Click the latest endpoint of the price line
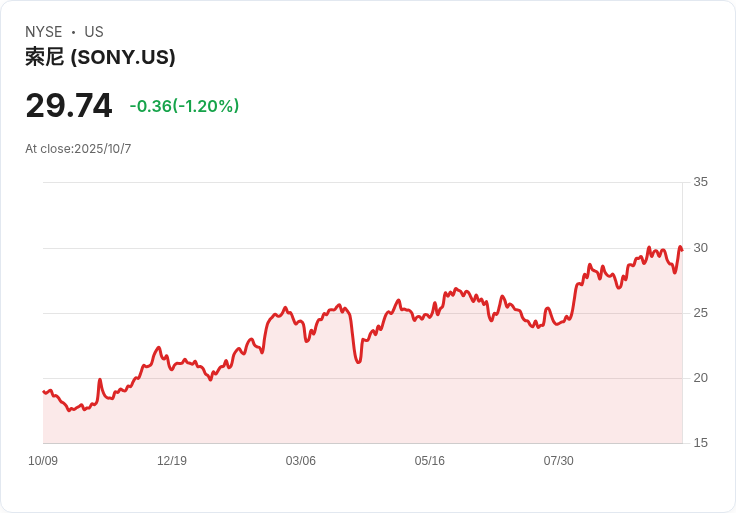The height and width of the screenshot is (513, 736). tap(681, 248)
